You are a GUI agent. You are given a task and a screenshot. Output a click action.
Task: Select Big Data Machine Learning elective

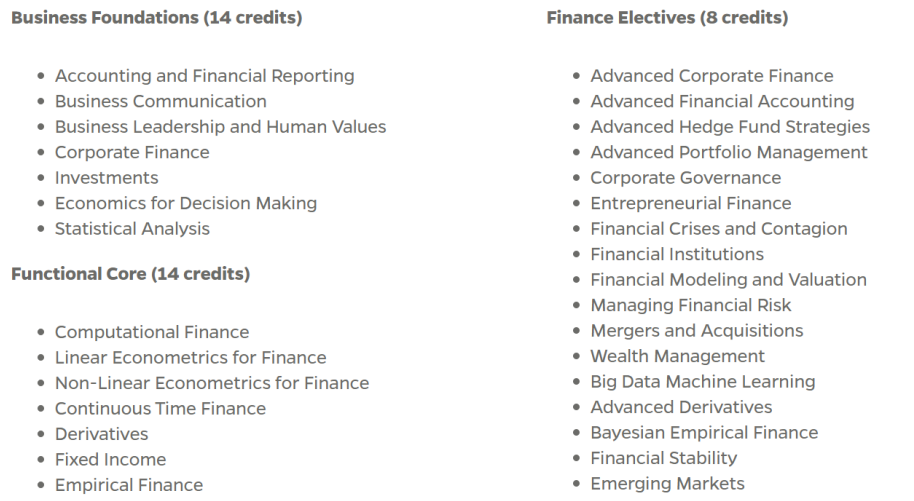(702, 382)
